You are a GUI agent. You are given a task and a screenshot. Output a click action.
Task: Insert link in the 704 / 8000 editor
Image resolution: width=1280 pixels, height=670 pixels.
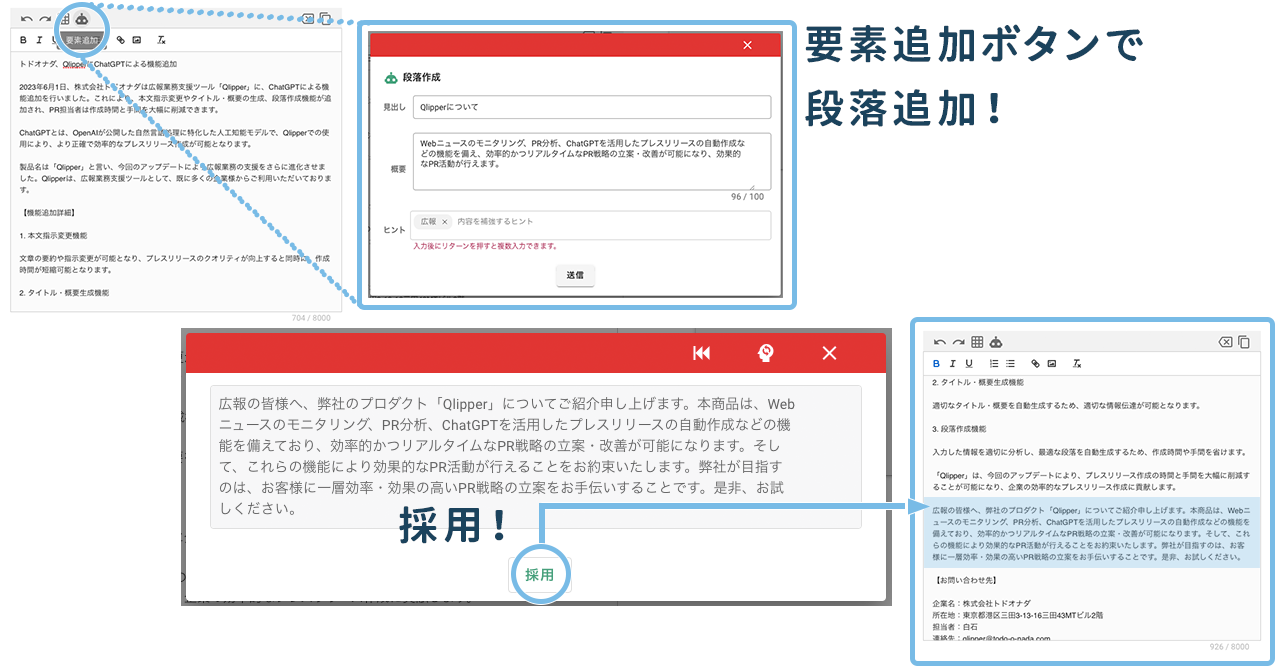point(120,40)
